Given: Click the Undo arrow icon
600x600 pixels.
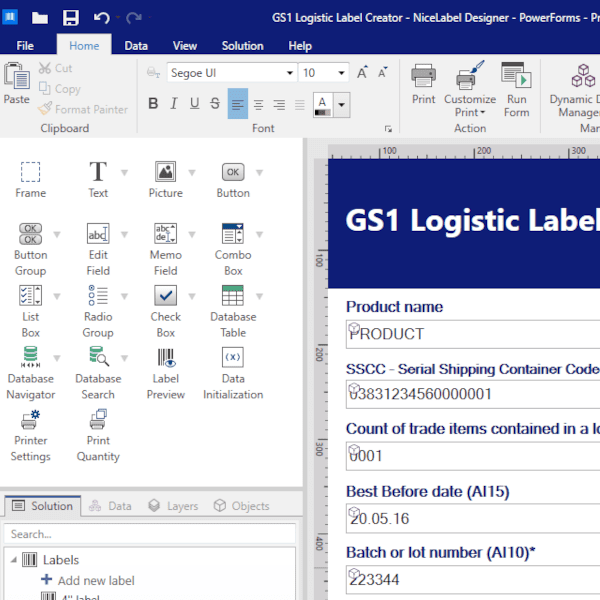Looking at the screenshot, I should pyautogui.click(x=101, y=18).
